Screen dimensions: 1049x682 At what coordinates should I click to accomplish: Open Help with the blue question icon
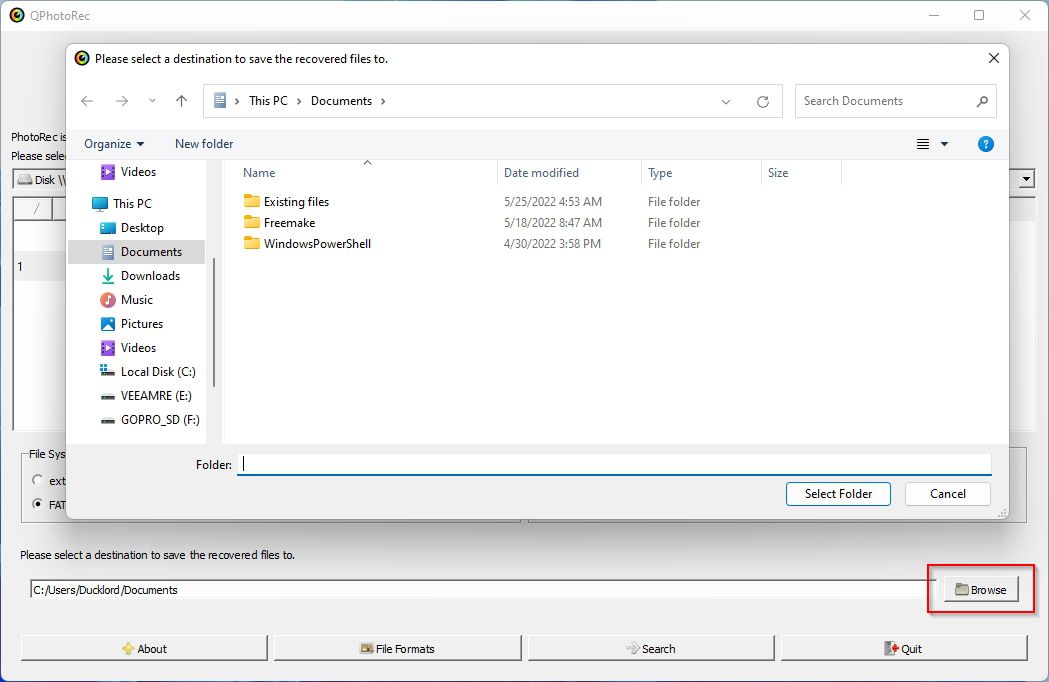coord(985,144)
